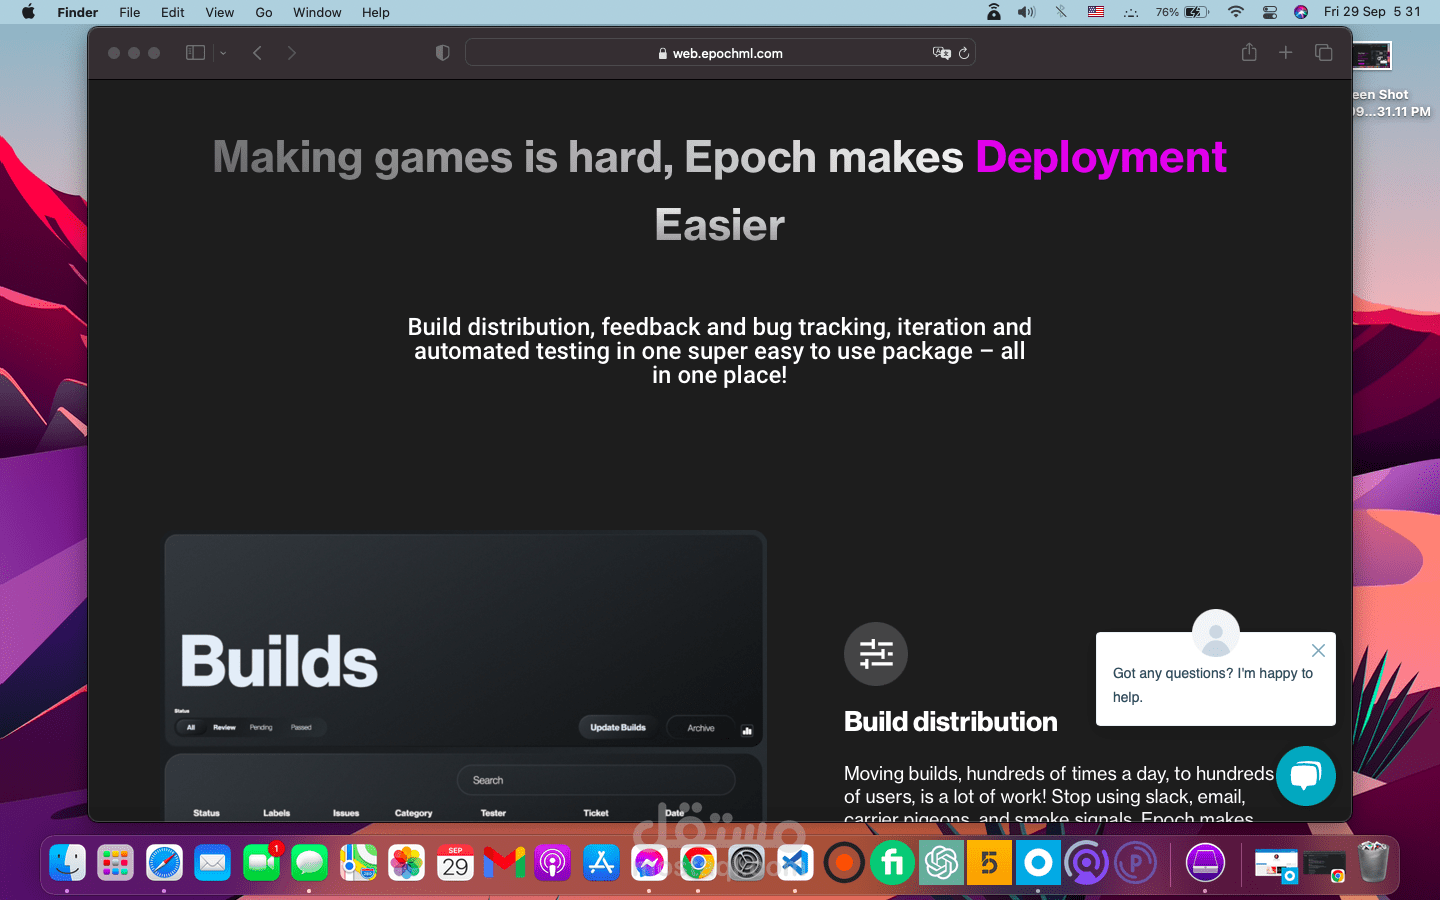Screen dimensions: 1440x900
Task: Click the 'Tester' column header
Action: click(x=493, y=813)
